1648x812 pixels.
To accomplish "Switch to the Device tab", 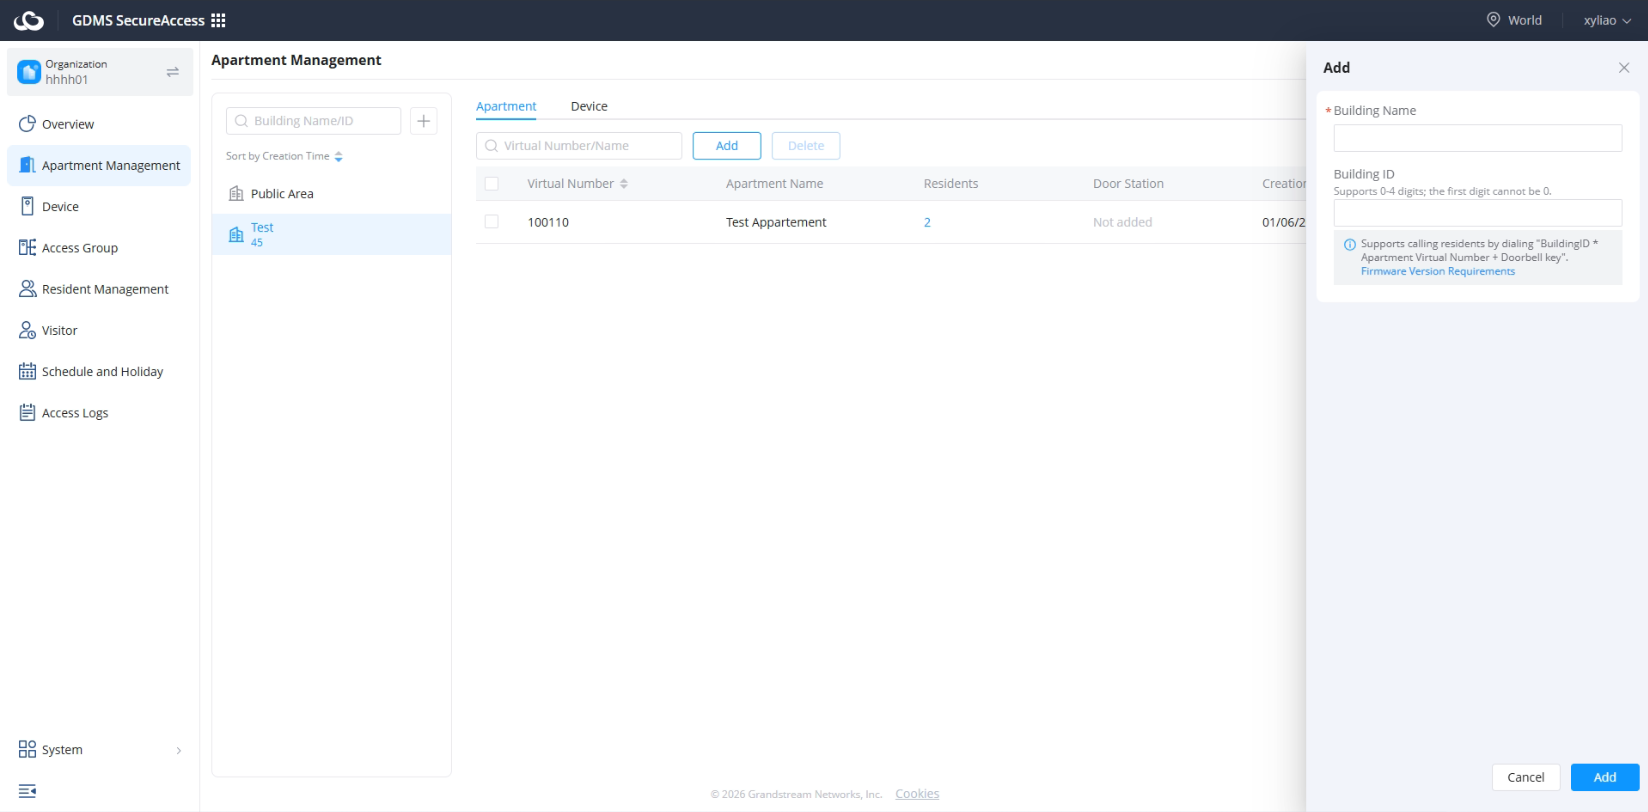I will click(x=589, y=106).
